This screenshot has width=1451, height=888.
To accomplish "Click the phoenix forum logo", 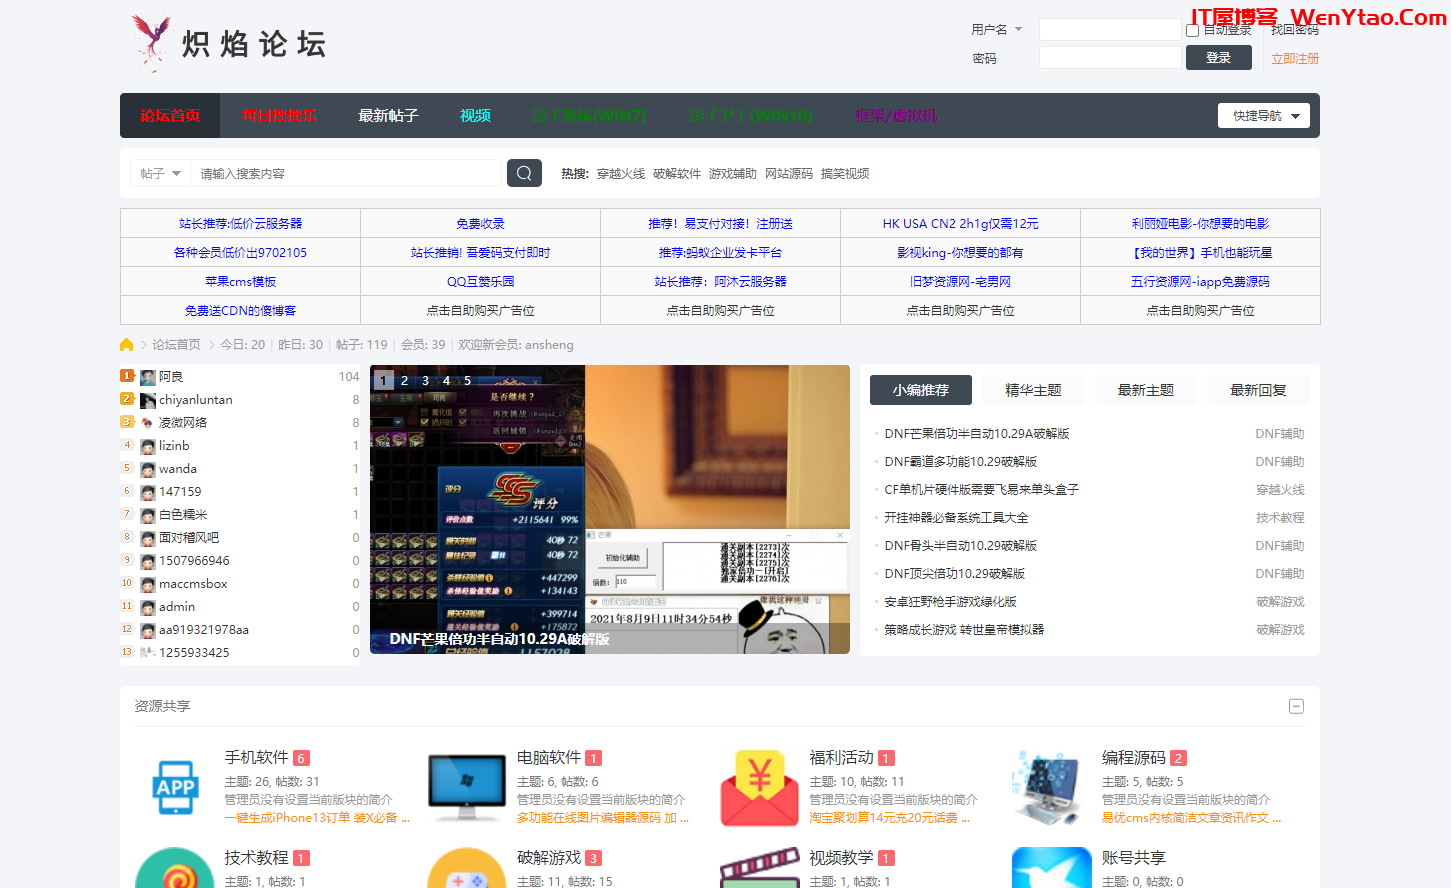I will [228, 44].
